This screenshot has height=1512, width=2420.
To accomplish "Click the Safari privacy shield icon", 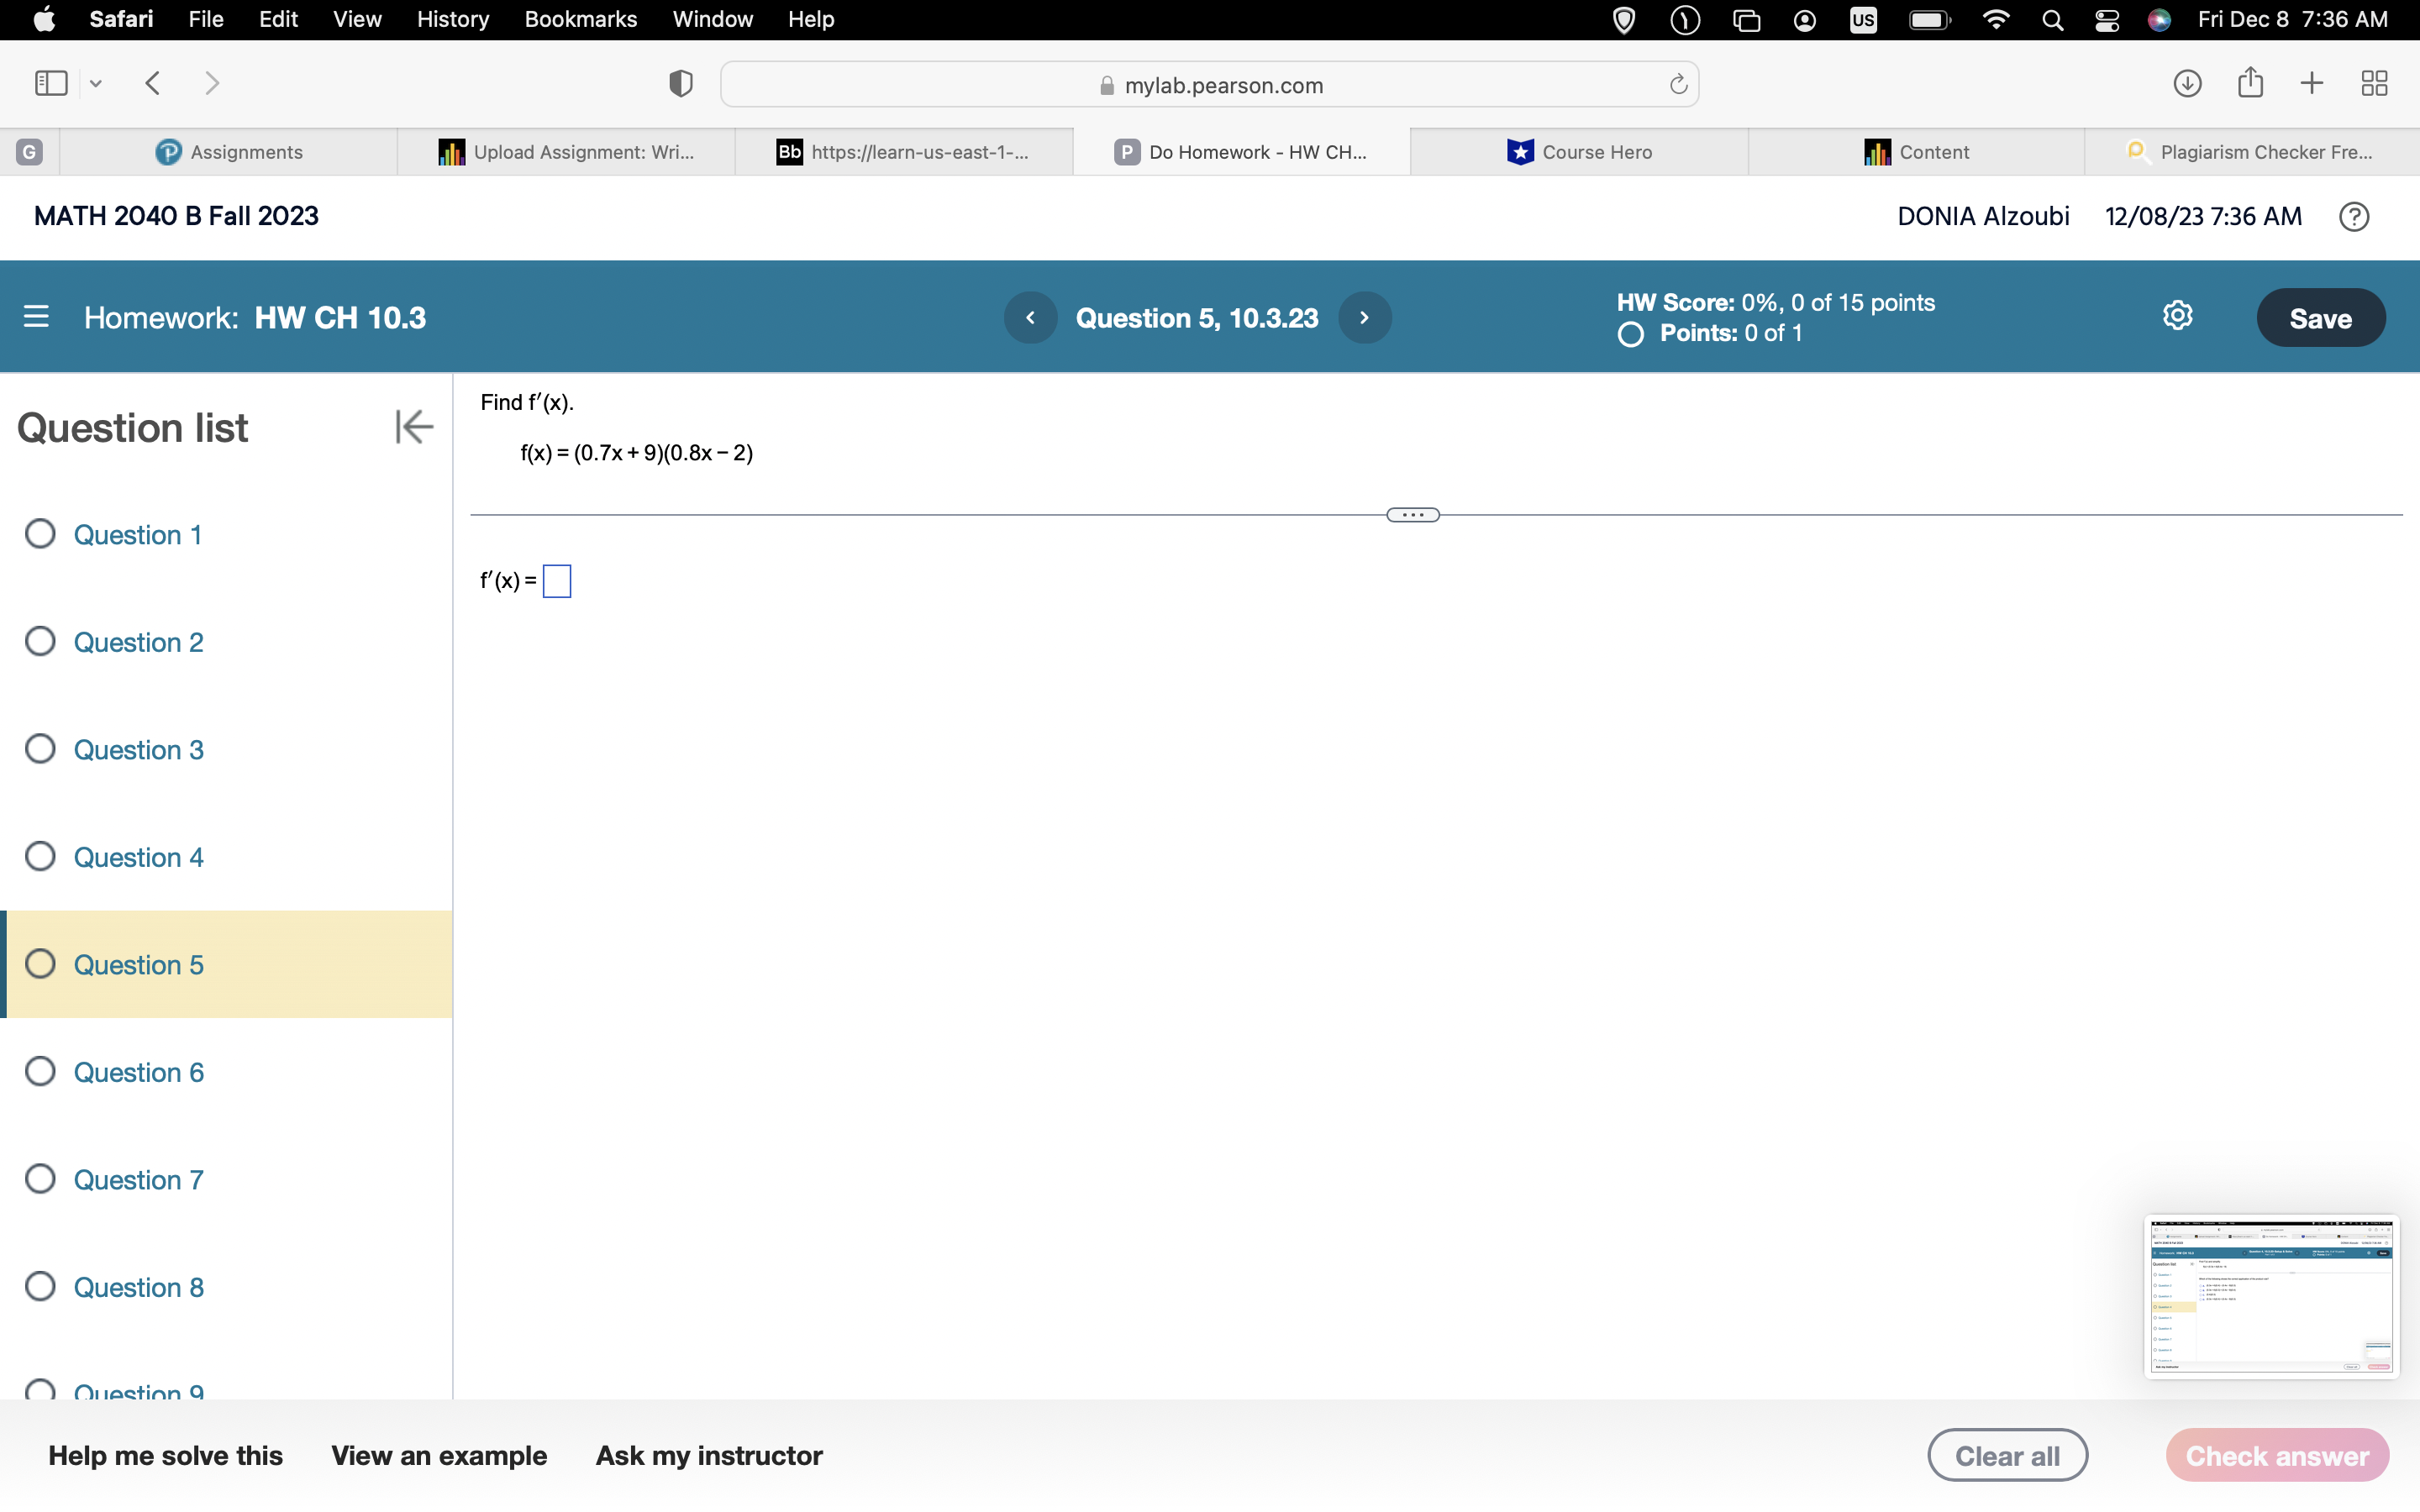I will pos(679,83).
